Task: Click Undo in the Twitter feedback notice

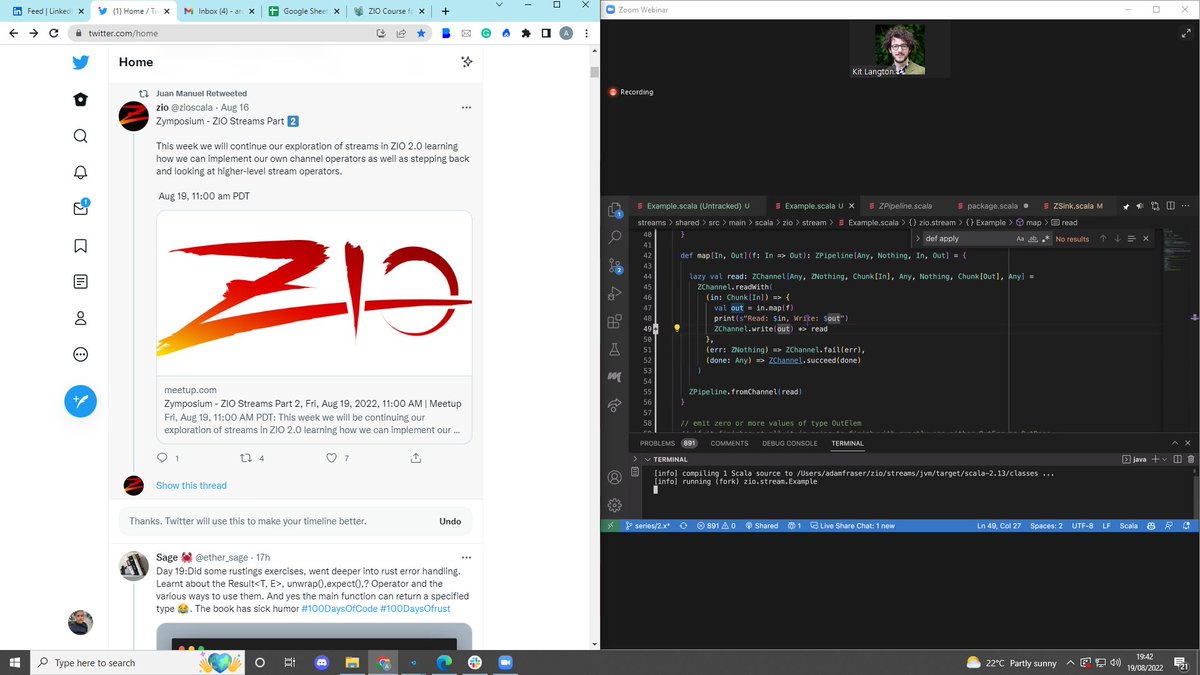Action: (x=450, y=521)
